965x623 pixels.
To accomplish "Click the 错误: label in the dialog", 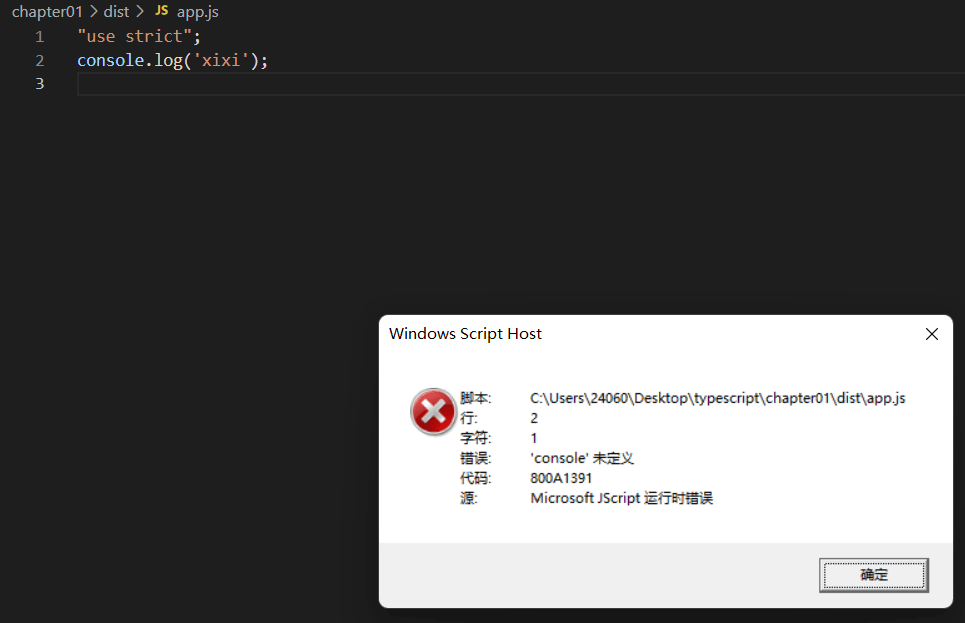I will point(476,458).
